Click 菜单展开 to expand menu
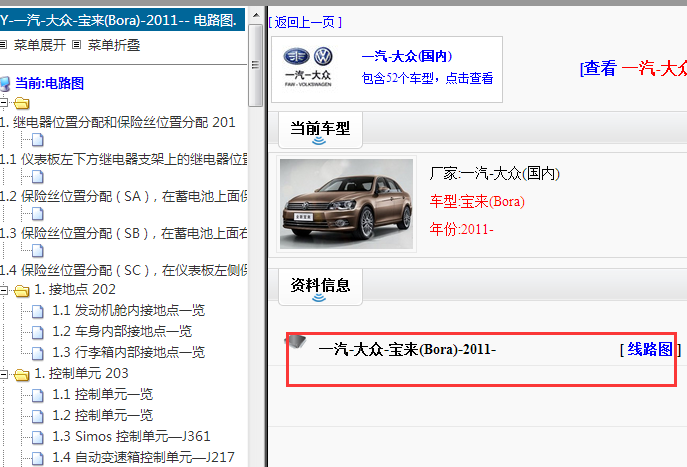The image size is (687, 467). click(x=40, y=45)
